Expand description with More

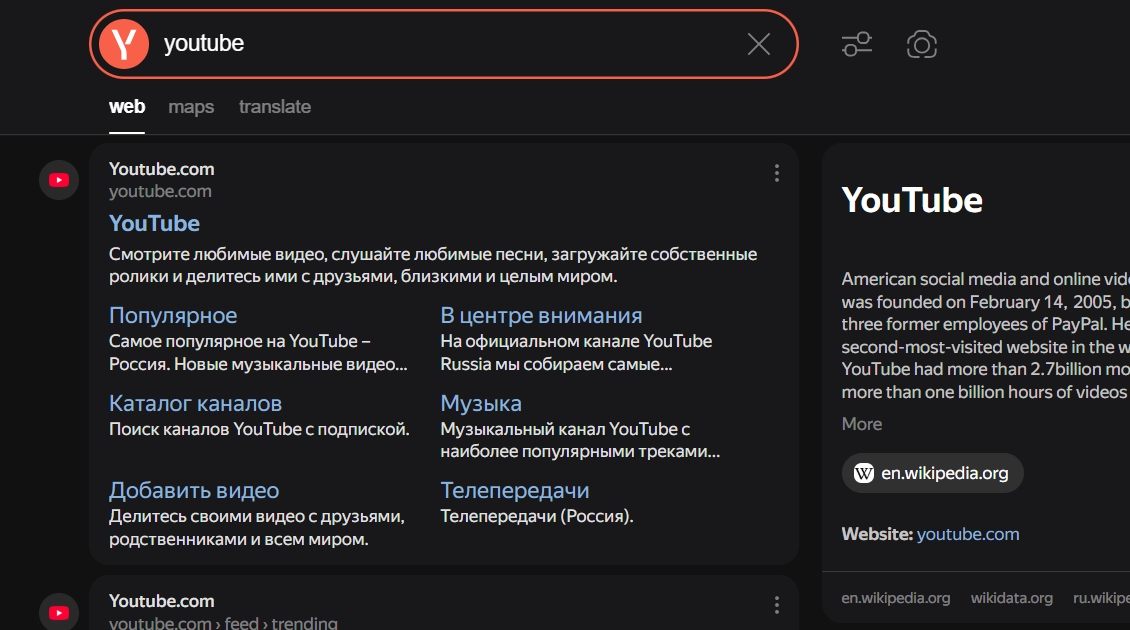862,424
